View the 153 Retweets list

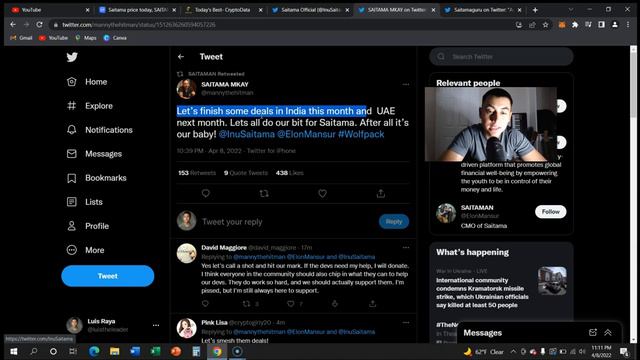pos(197,173)
